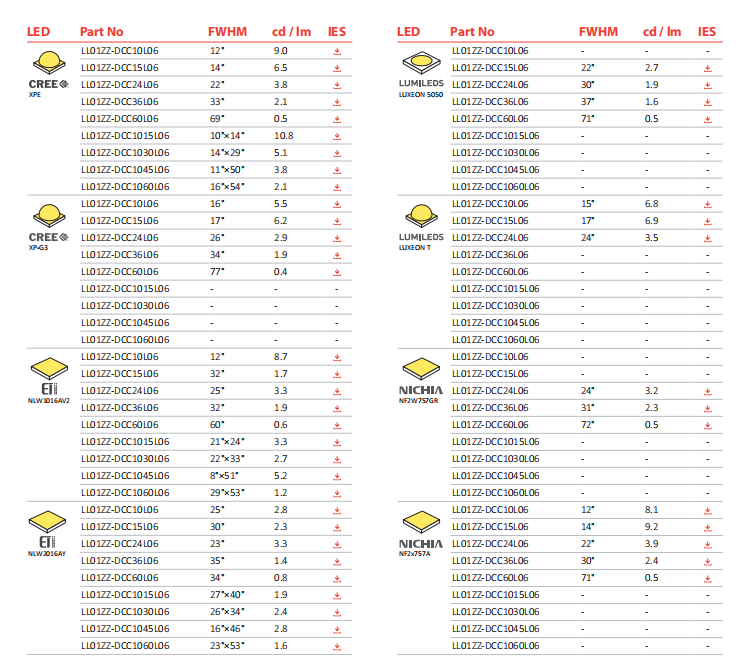Viewport: 755px width, 667px height.
Task: Download IES file for 10°×14° row
Action: pyautogui.click(x=337, y=136)
